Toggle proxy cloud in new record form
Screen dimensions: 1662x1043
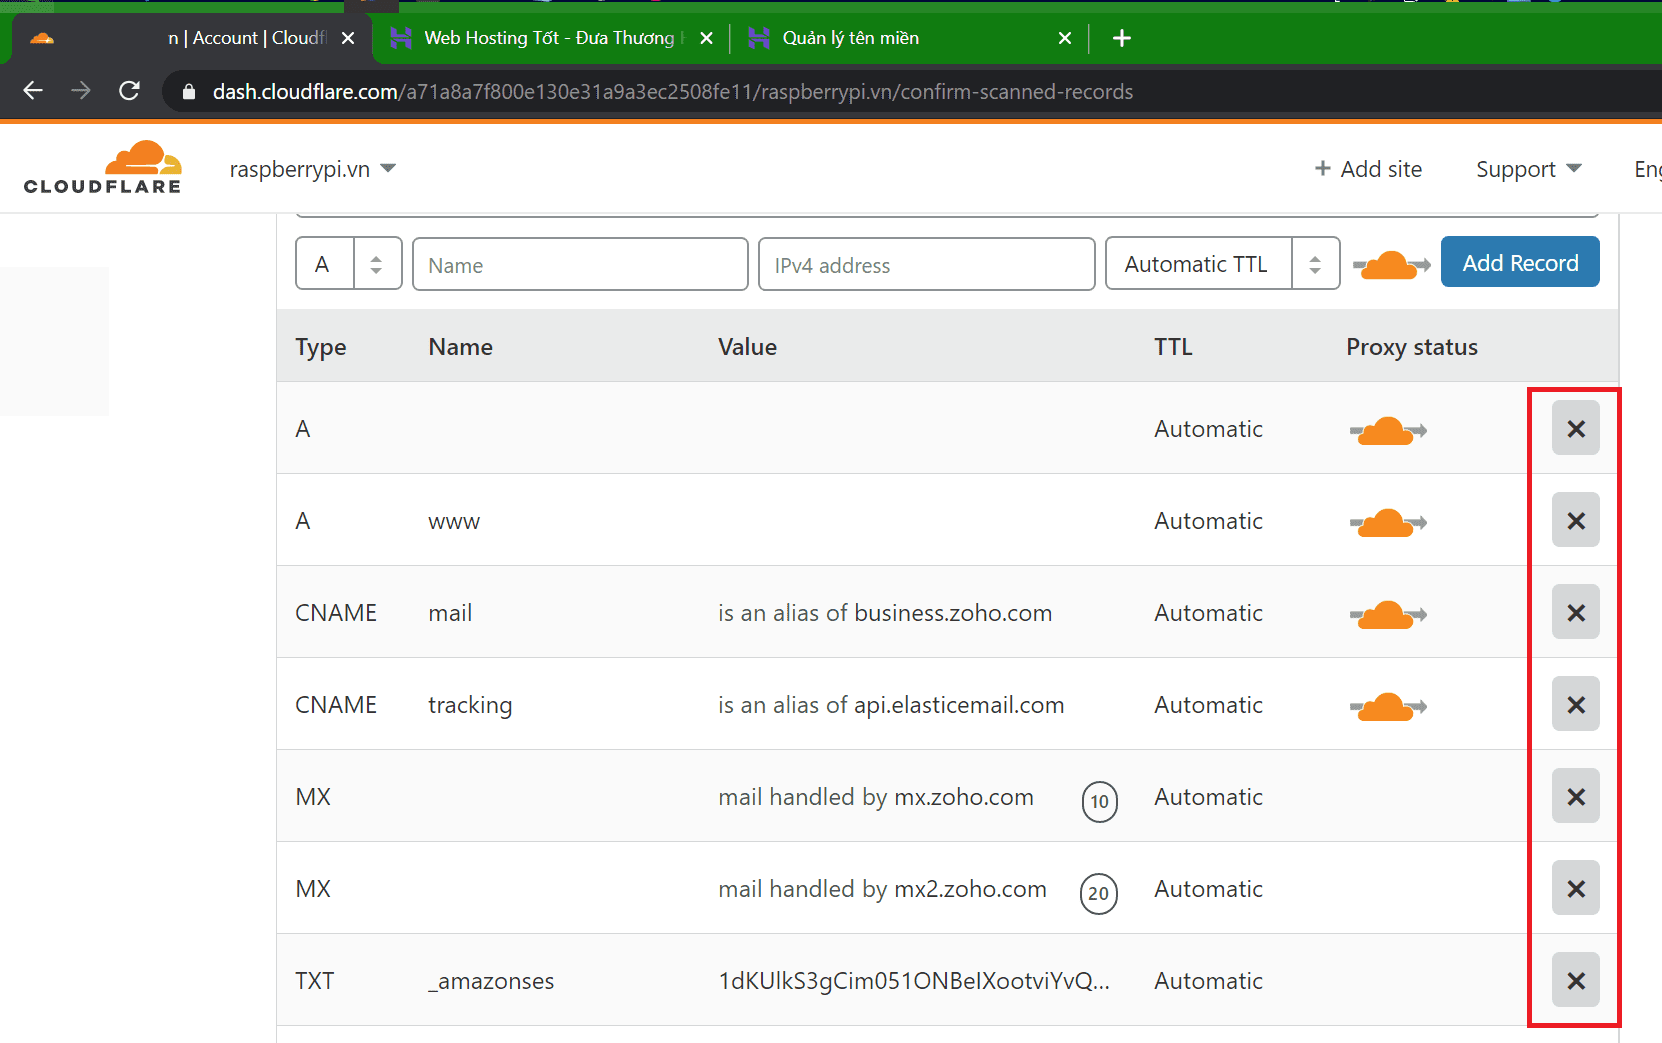pos(1390,265)
